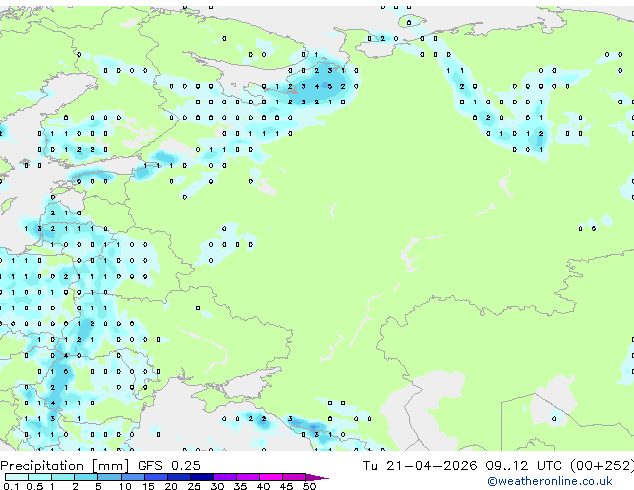Click the 'Tu 21-04-2026' date text
Viewport: 634px width, 490px height.
[420, 465]
